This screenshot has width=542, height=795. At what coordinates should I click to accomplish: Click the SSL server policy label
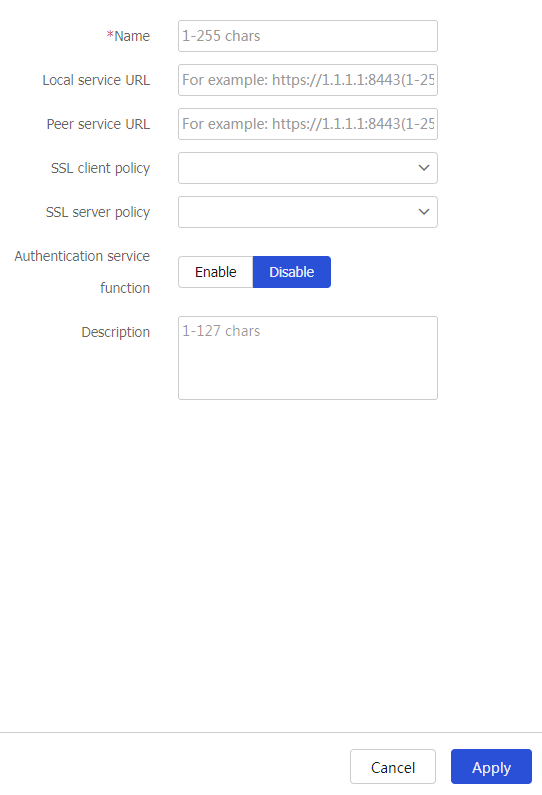(x=98, y=212)
